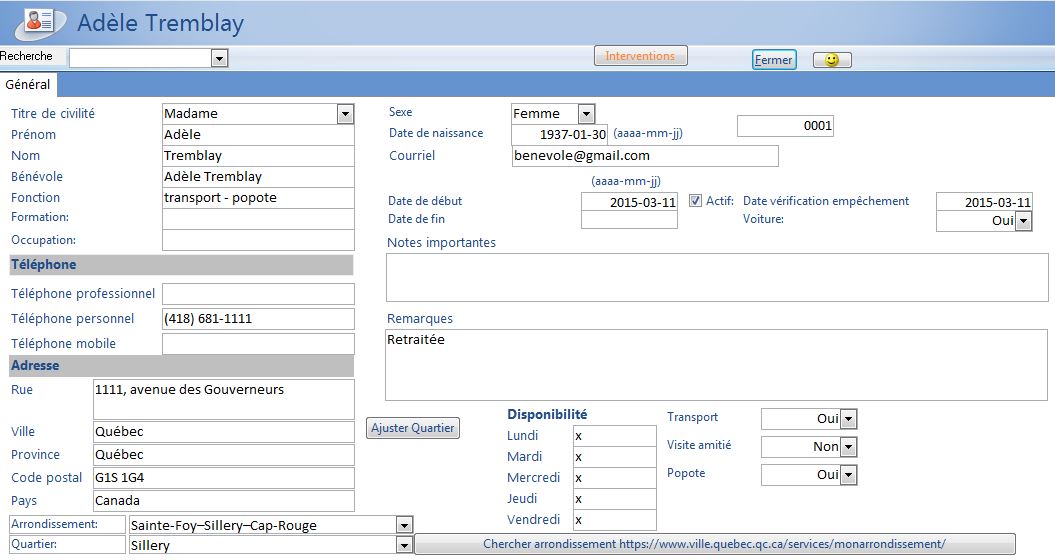Click the Rue field with 1111, avenue des Gouverneurs
Screen dimensions: 1055x560
(x=223, y=400)
